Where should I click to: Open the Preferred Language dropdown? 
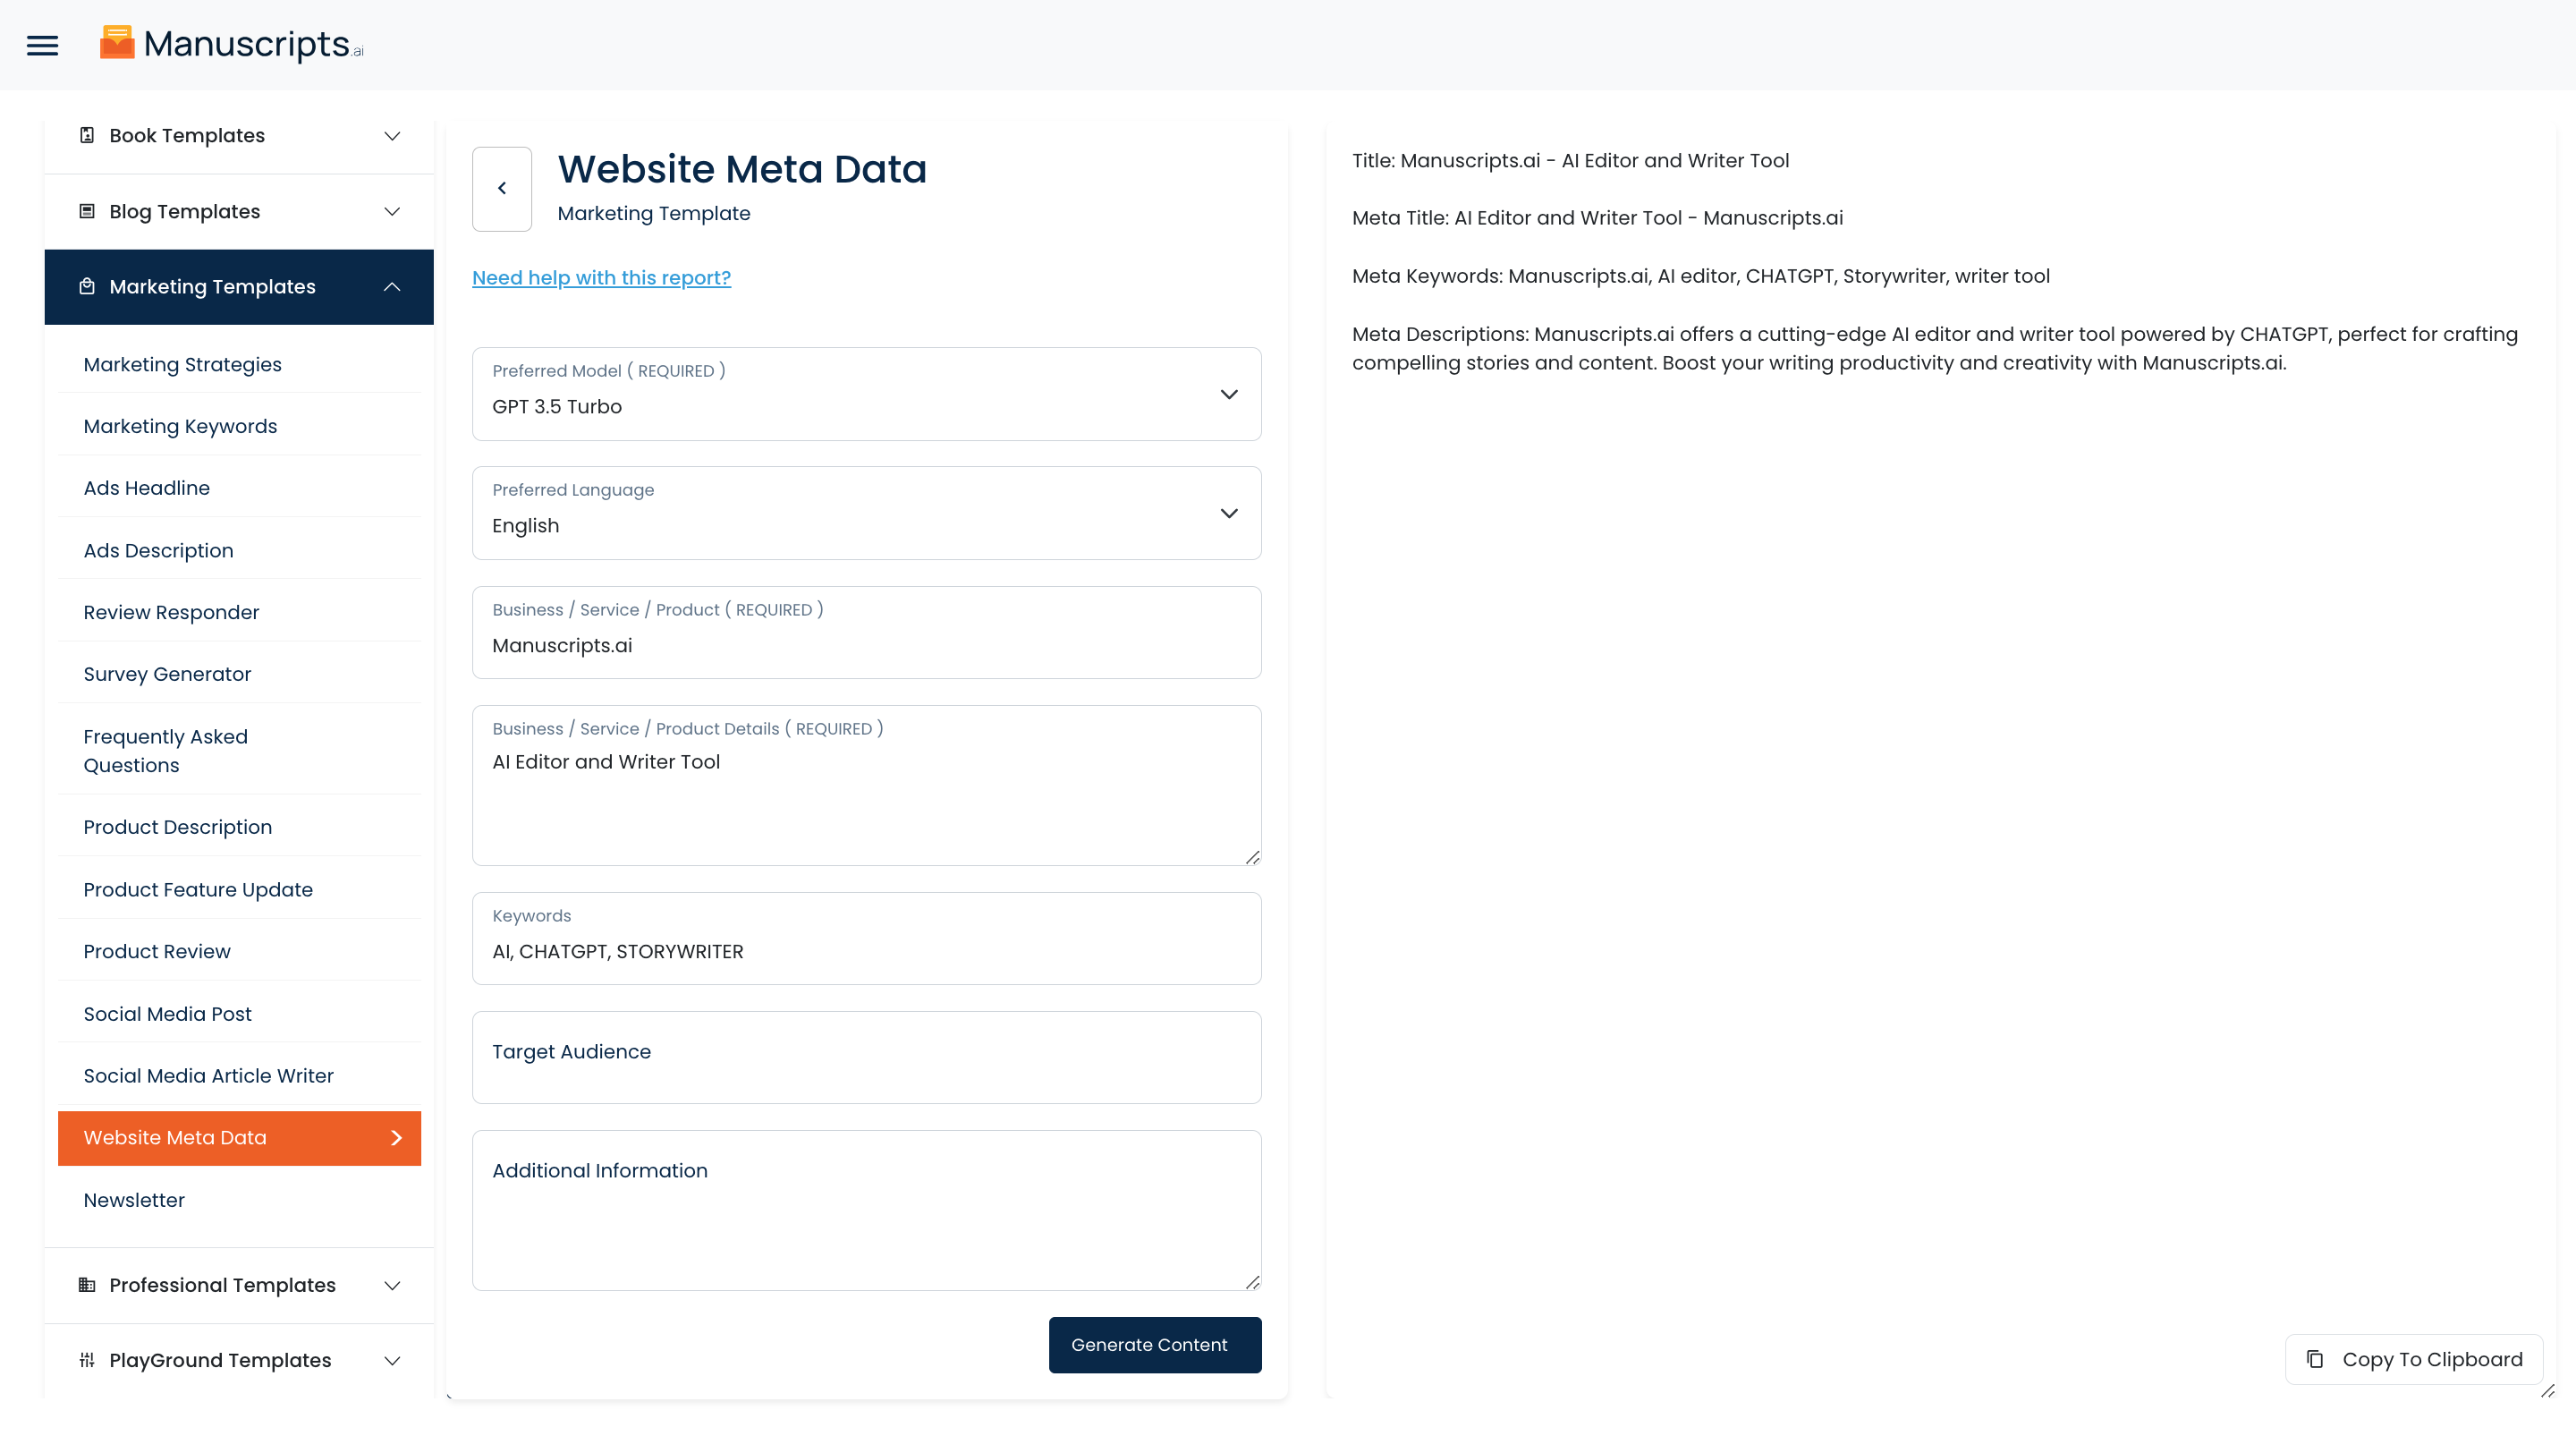pos(866,513)
